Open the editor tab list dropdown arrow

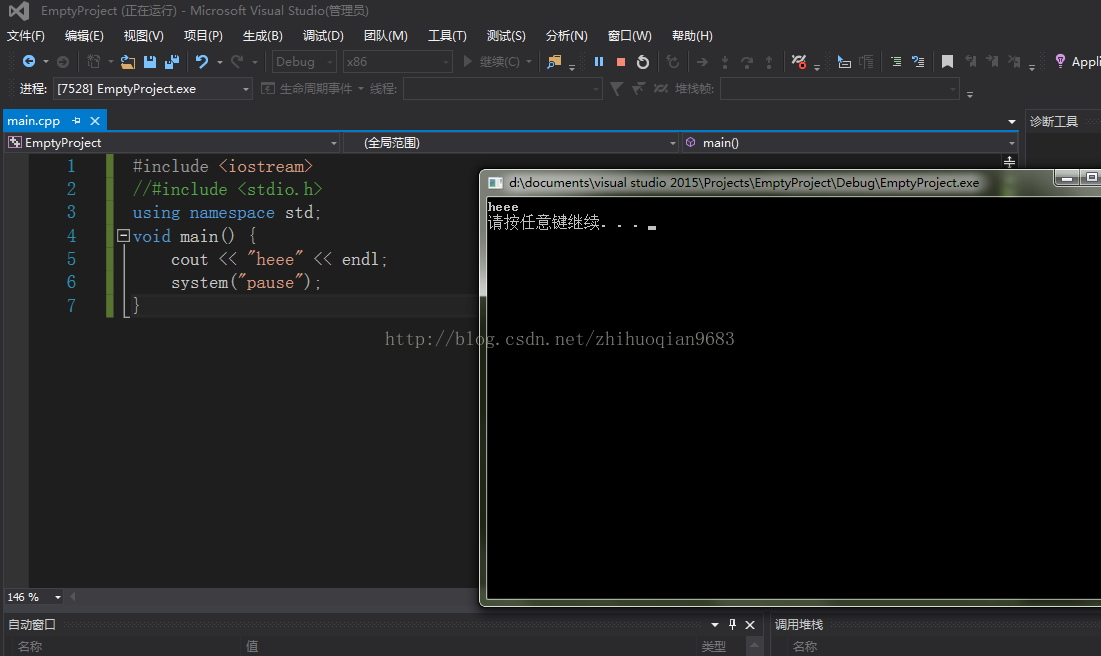coord(1012,122)
